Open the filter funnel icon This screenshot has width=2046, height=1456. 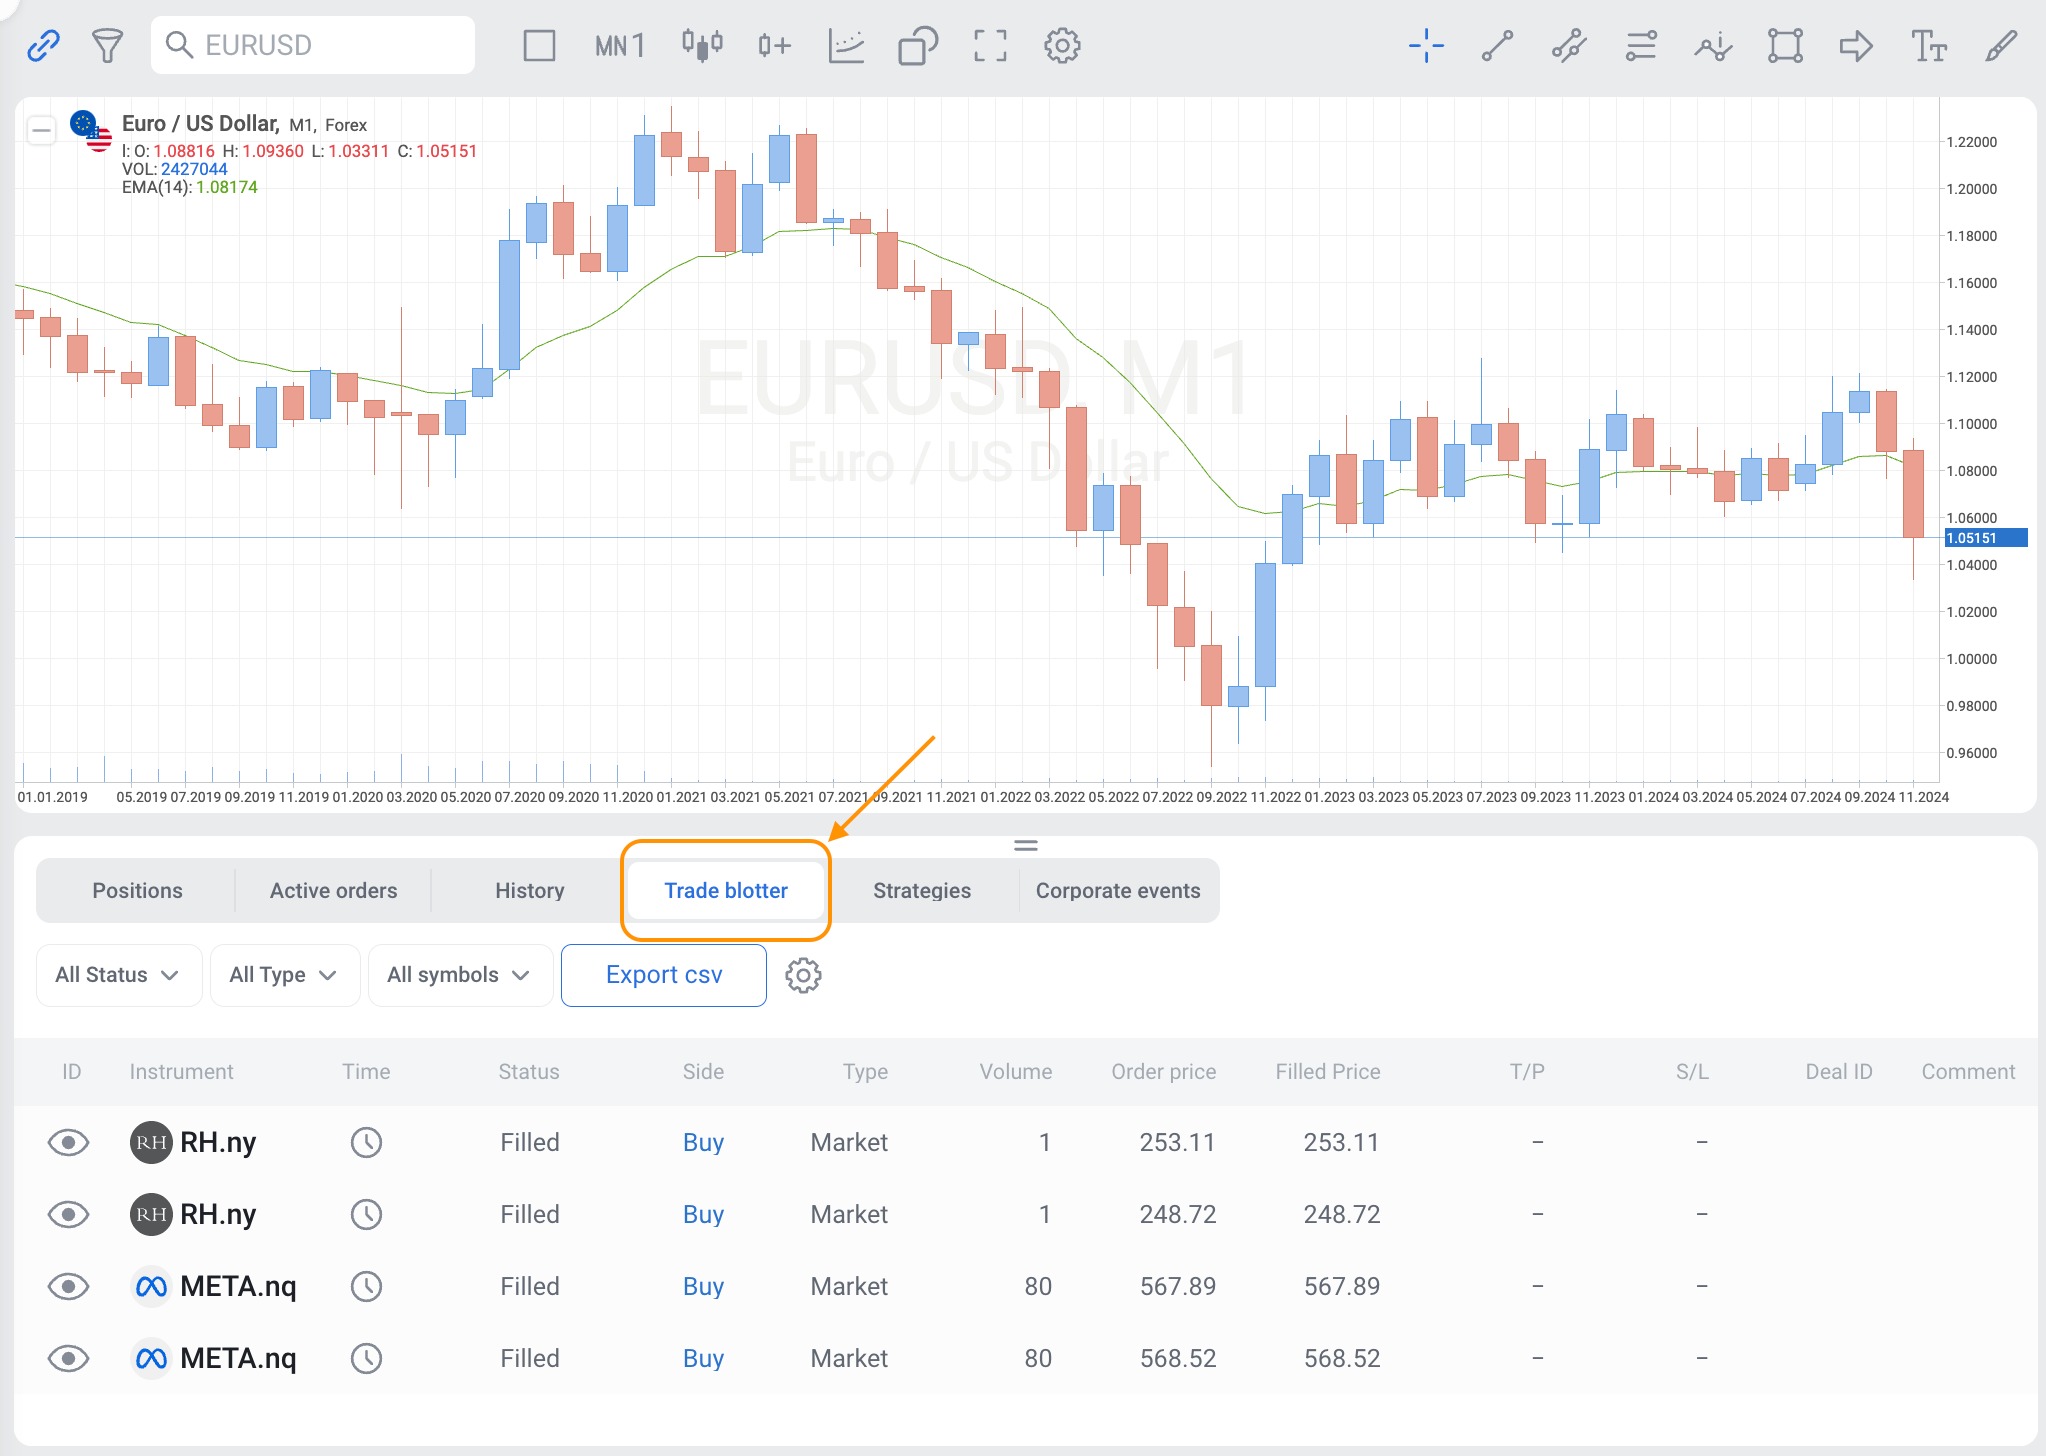107,45
